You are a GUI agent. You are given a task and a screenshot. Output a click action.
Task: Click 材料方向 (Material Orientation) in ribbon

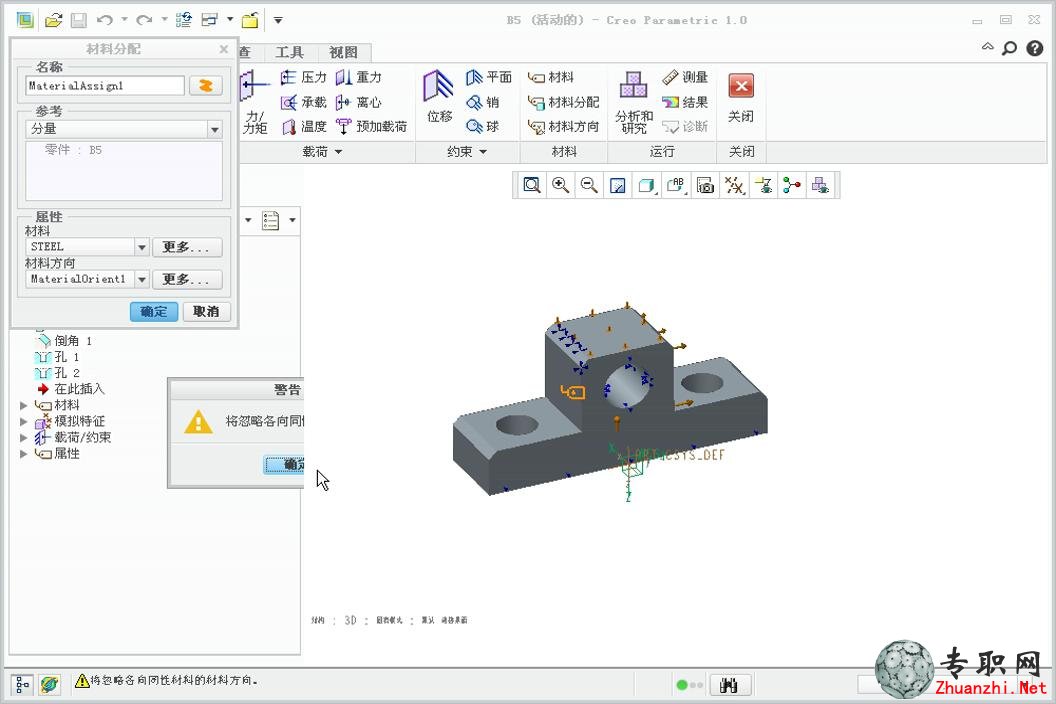[564, 127]
